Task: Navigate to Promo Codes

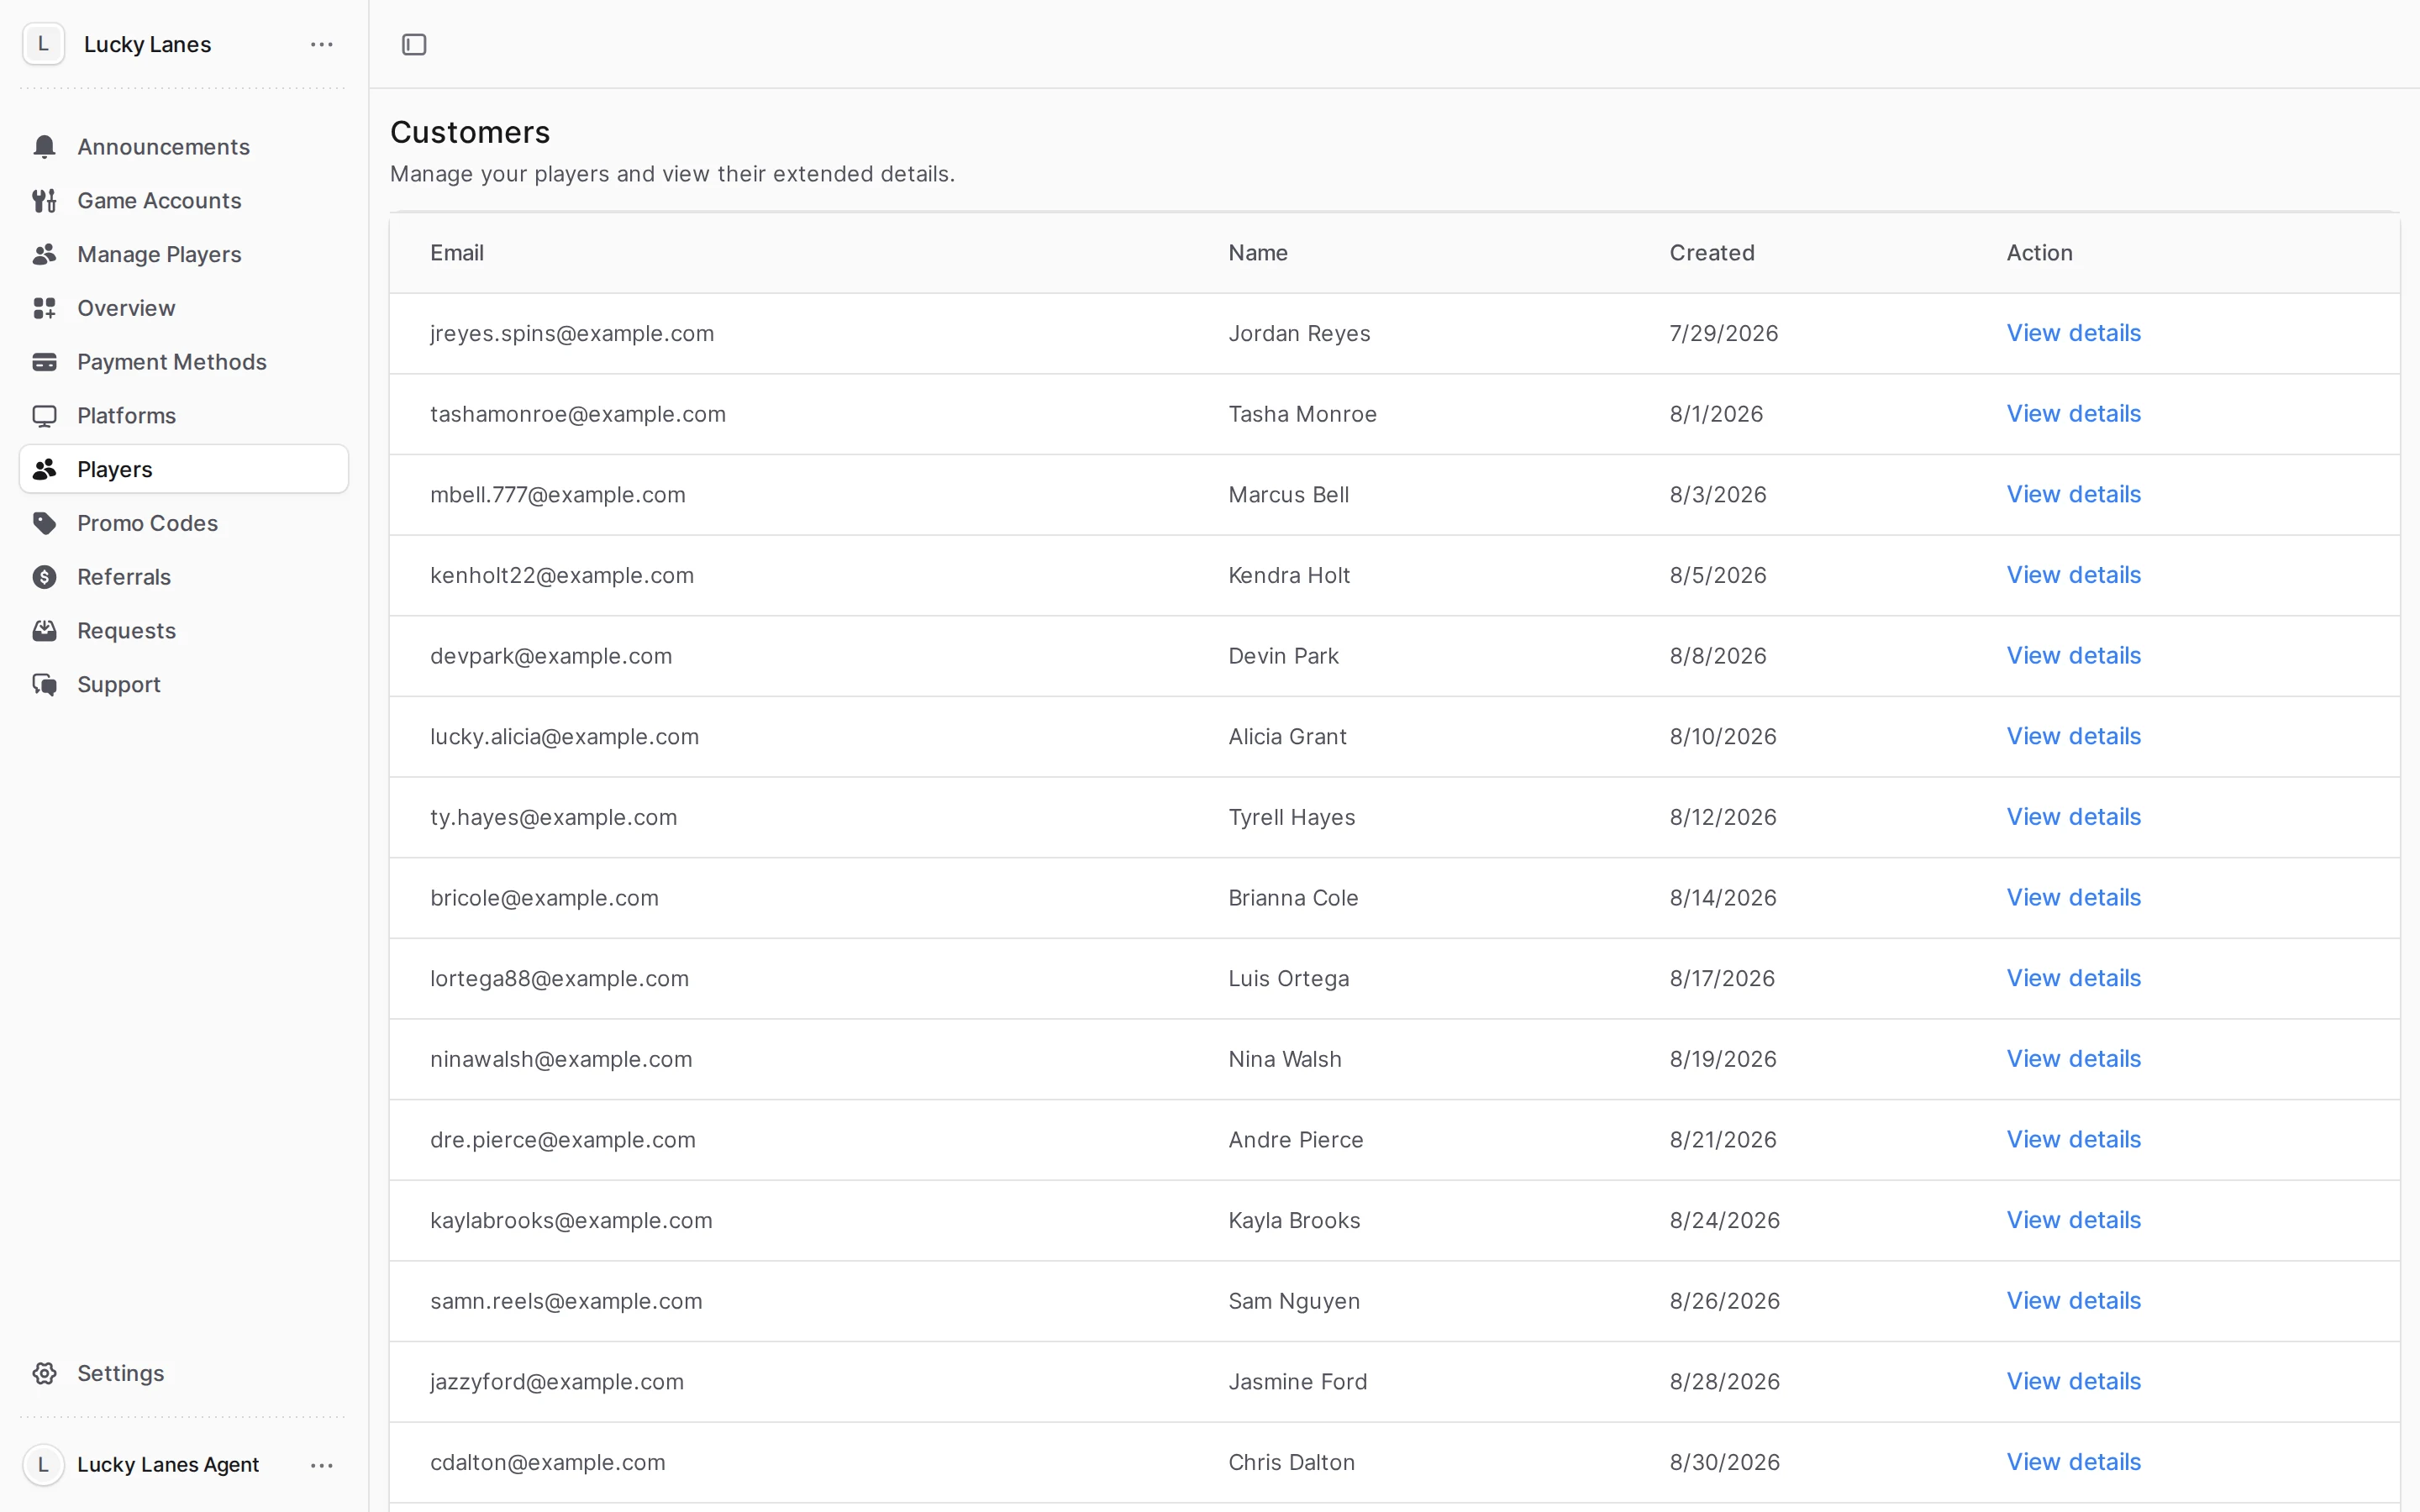Action: 183,523
